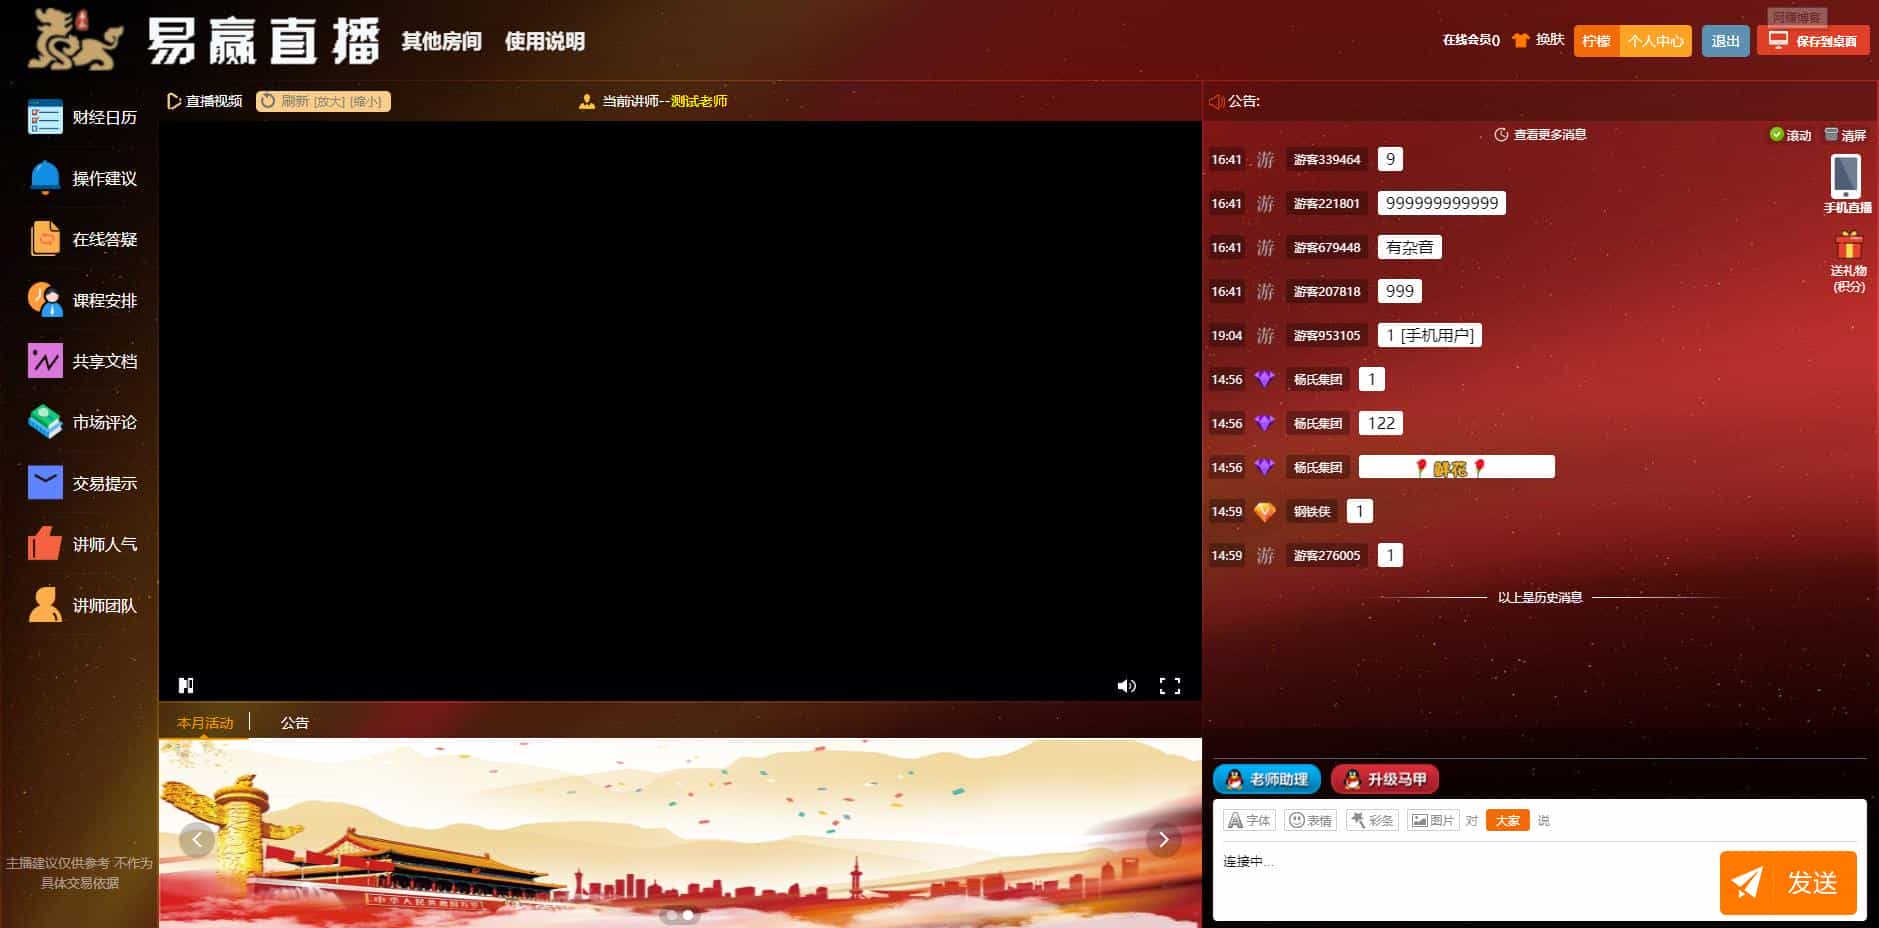
Task: Click the 个人中心 button
Action: pyautogui.click(x=1655, y=41)
